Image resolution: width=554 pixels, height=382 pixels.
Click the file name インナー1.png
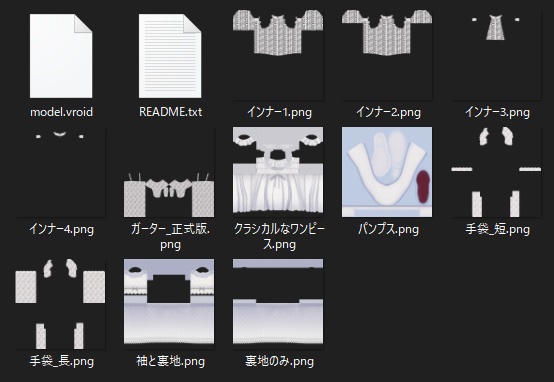click(279, 112)
